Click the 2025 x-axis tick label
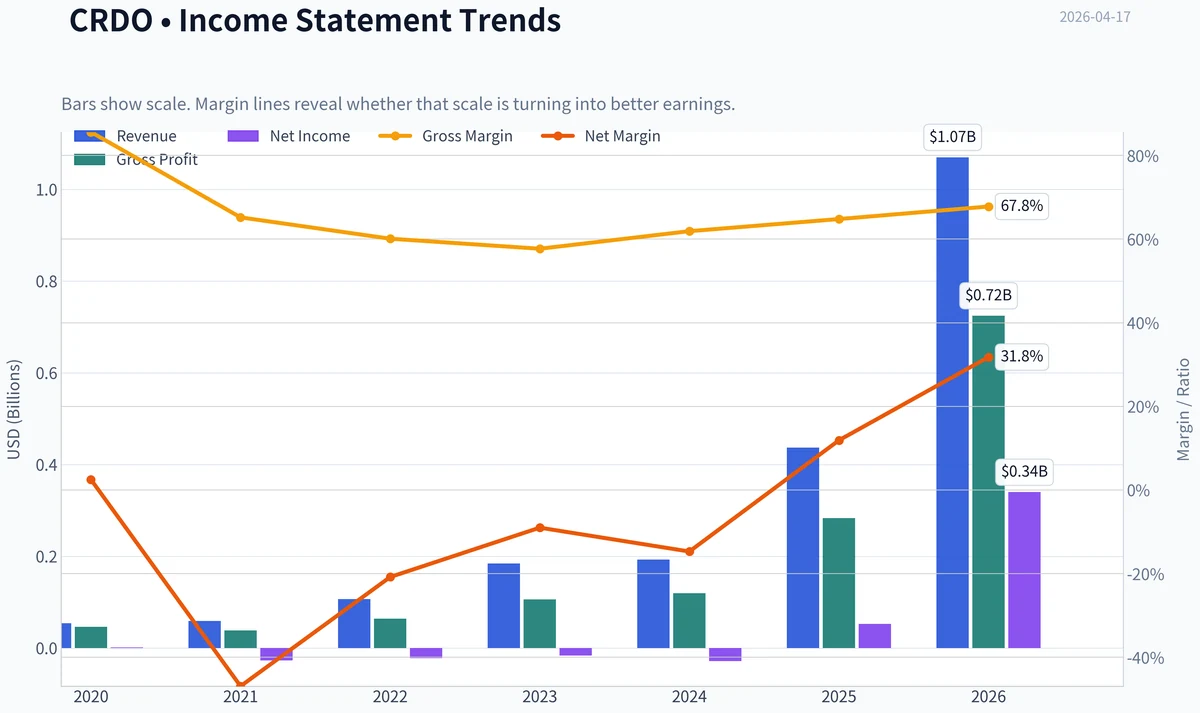 coord(839,696)
